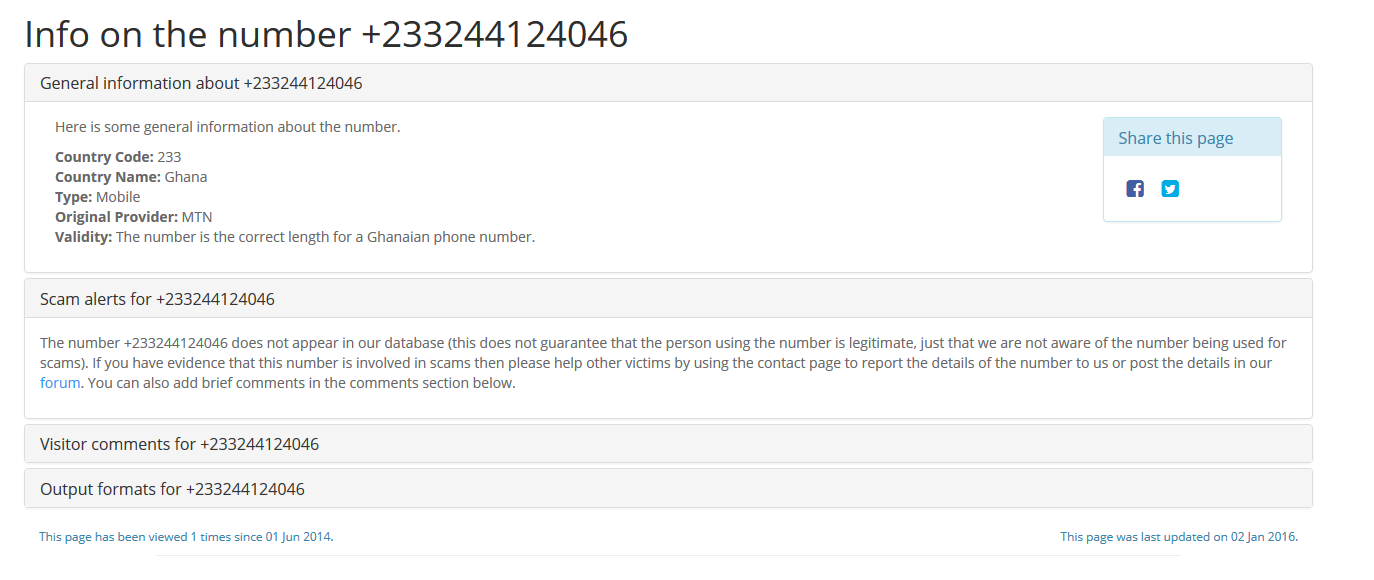The width and height of the screenshot is (1374, 580).
Task: Click the 02 Jan 2016 update date
Action: coord(1263,537)
